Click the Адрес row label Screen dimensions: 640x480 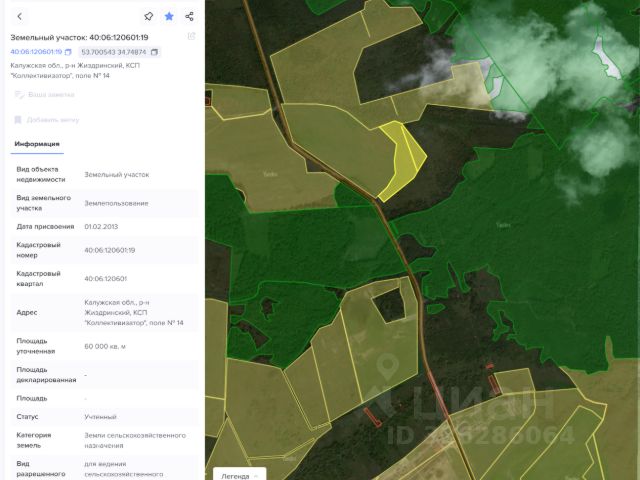pyautogui.click(x=27, y=313)
